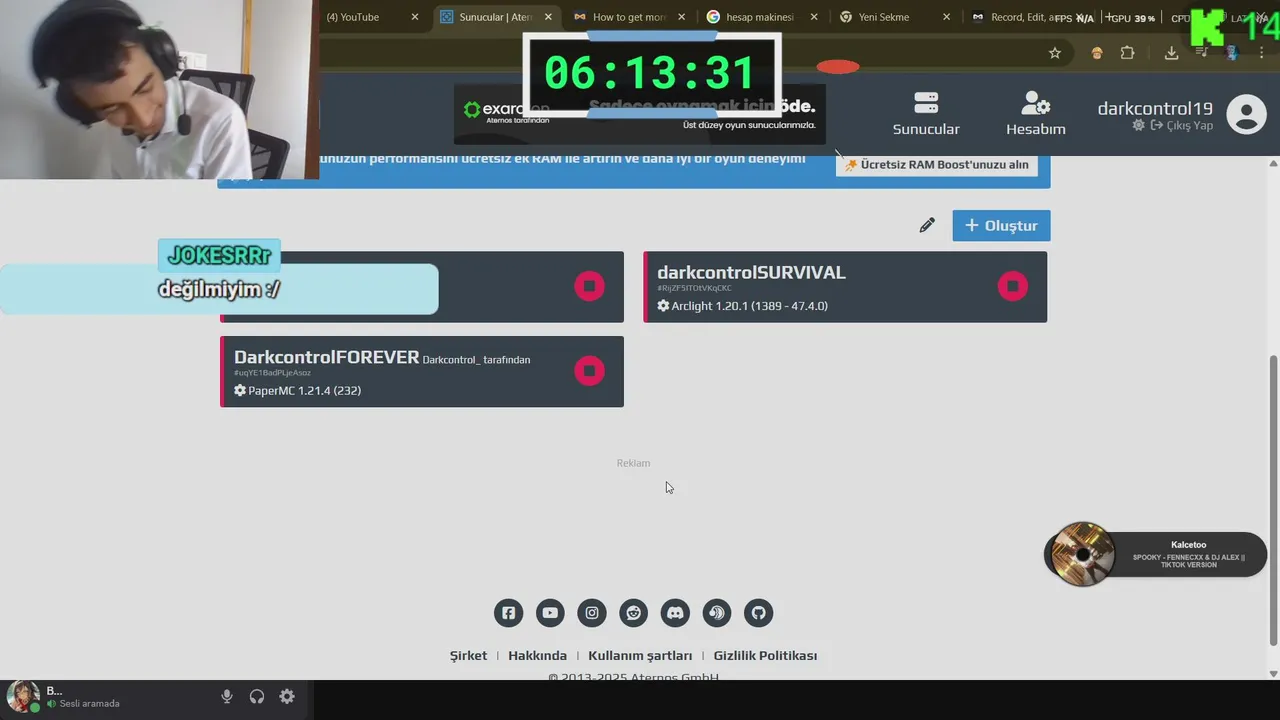Viewport: 1280px width, 720px height.
Task: Open the YouTube footer icon
Action: click(x=550, y=613)
